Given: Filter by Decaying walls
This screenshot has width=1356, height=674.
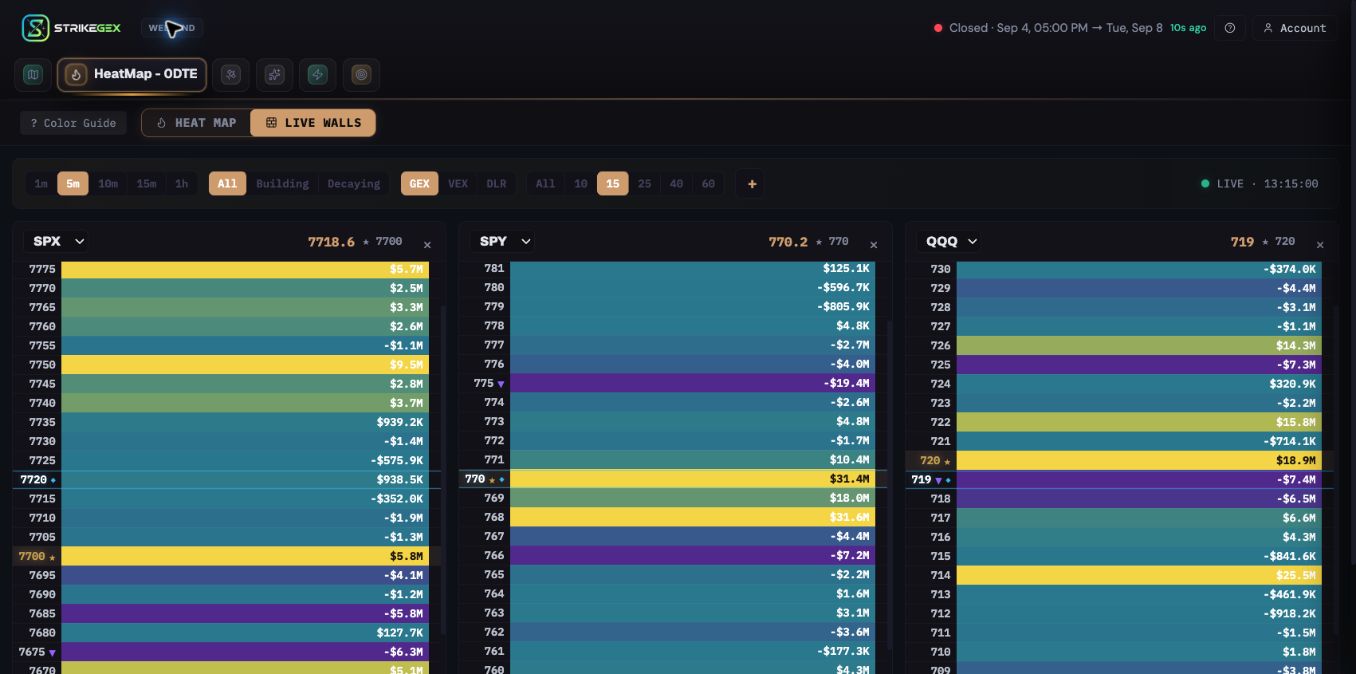Looking at the screenshot, I should (354, 184).
